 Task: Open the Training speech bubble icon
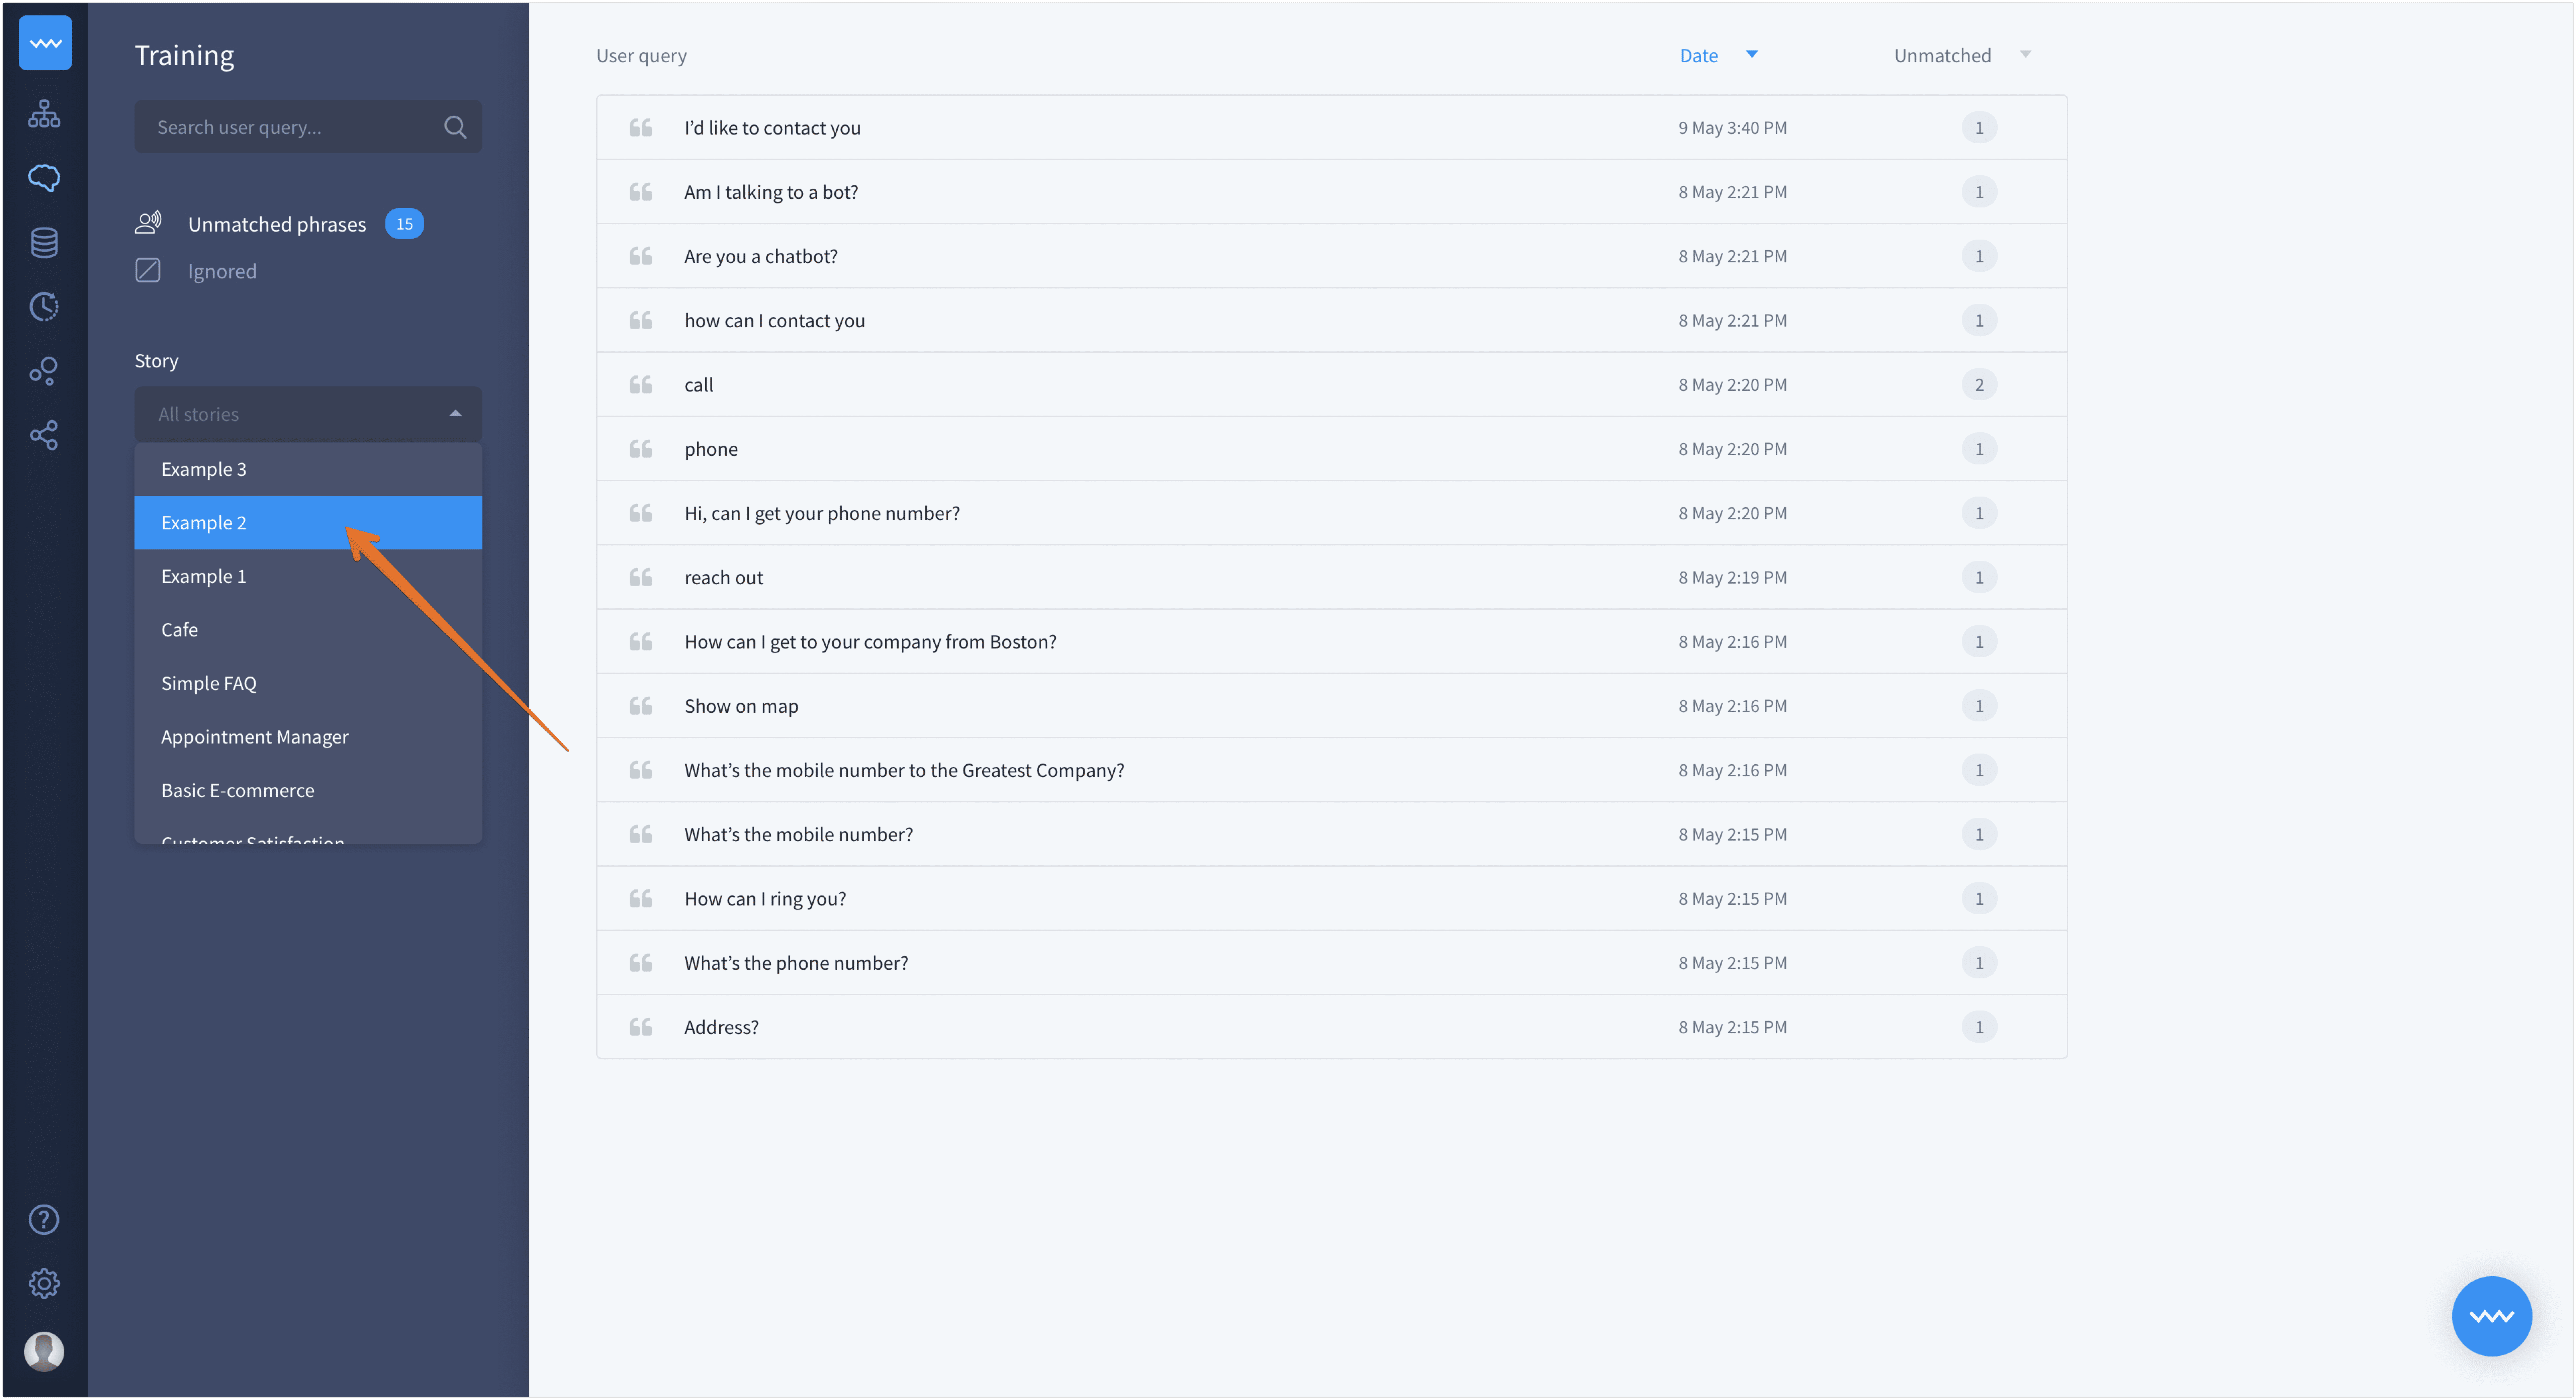pyautogui.click(x=44, y=178)
